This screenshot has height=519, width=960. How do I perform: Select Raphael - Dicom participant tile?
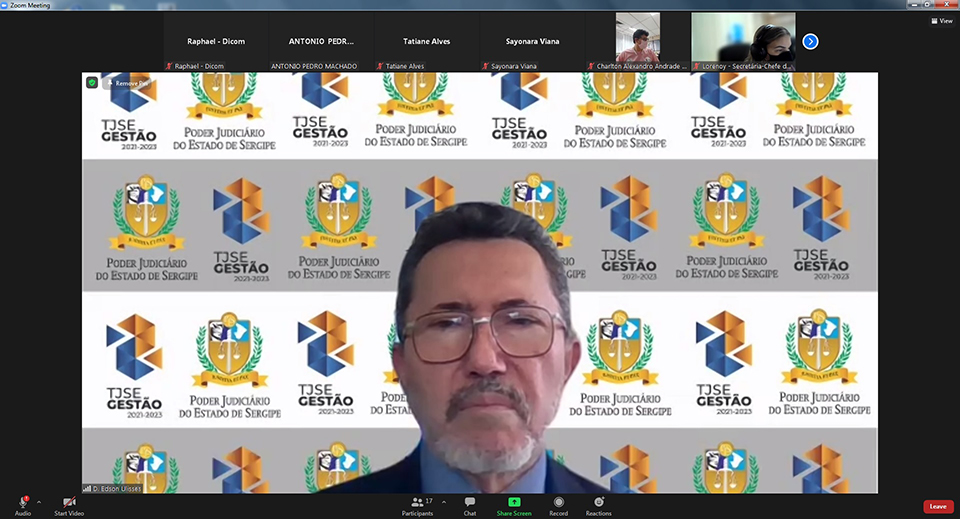(x=216, y=41)
